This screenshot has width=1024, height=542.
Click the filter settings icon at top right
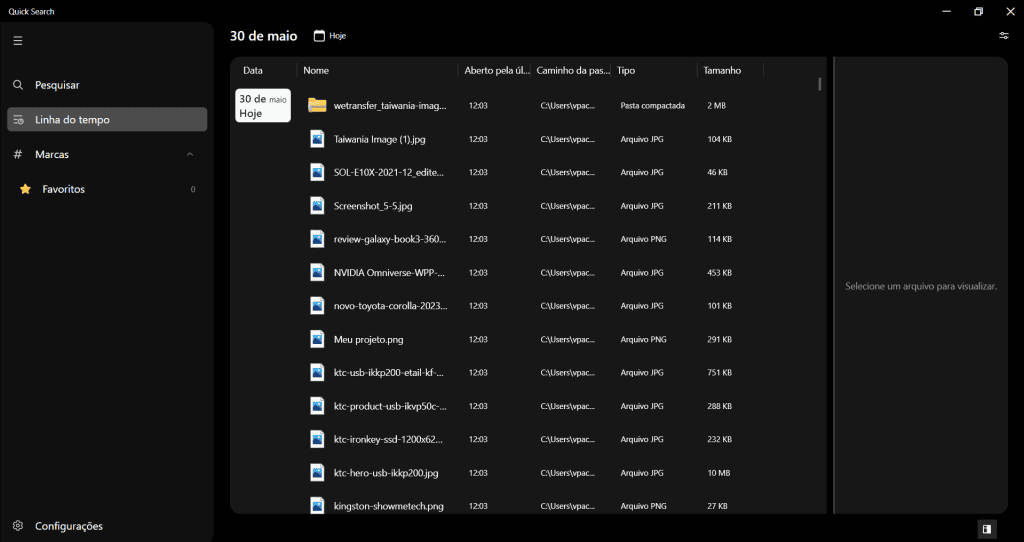[x=1004, y=36]
